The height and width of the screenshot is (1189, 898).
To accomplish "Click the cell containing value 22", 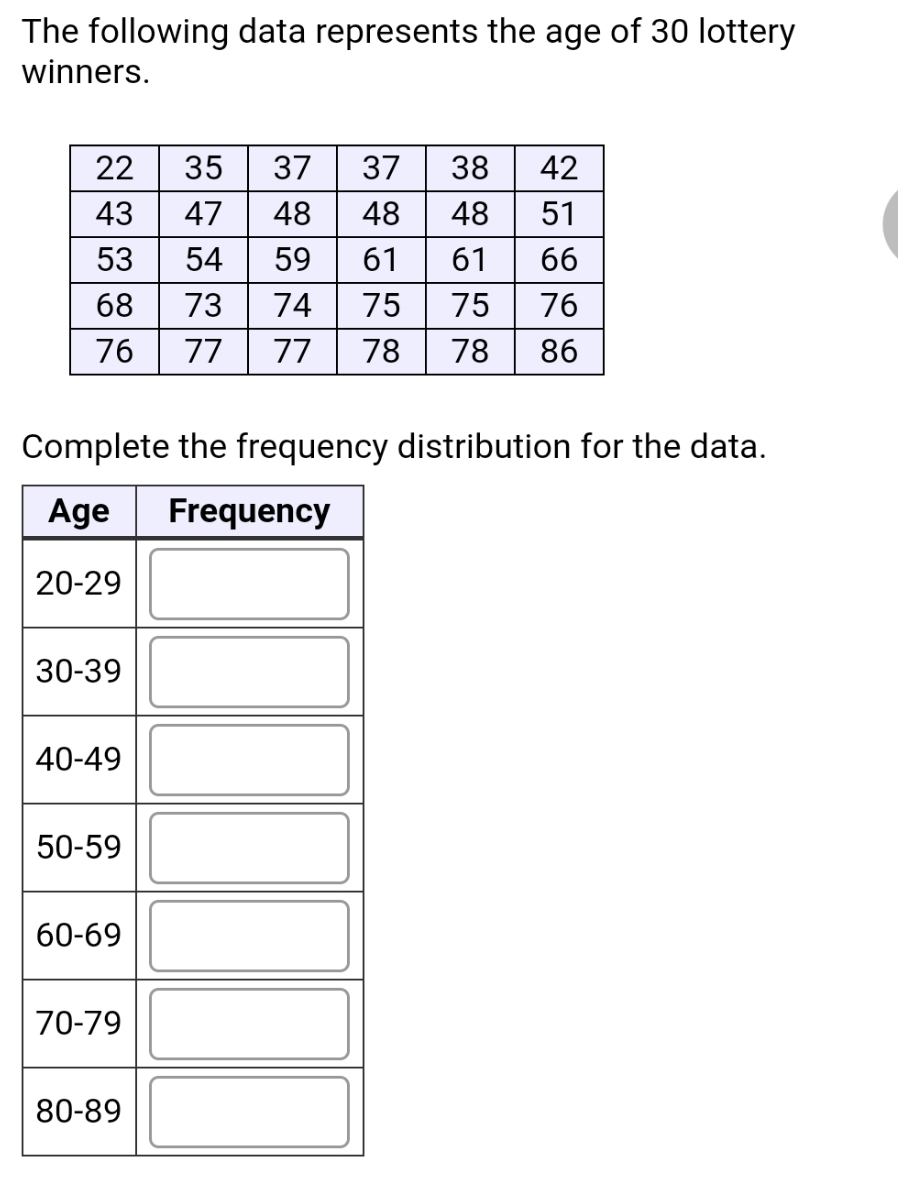I will point(113,168).
